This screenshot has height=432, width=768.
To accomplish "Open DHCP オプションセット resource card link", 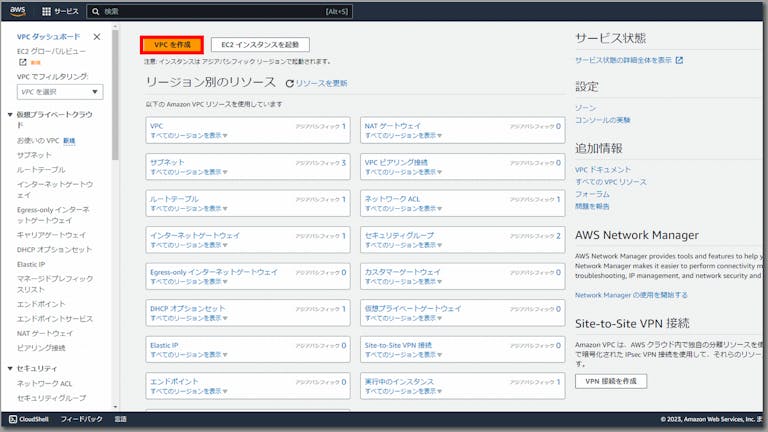I will coord(188,309).
